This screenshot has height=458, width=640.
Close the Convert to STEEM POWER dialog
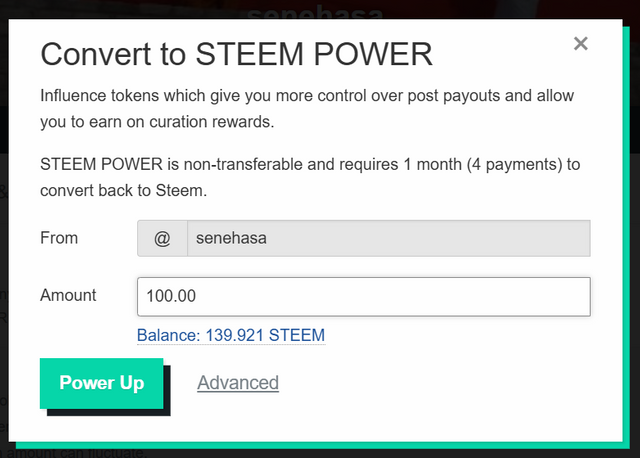click(x=580, y=43)
